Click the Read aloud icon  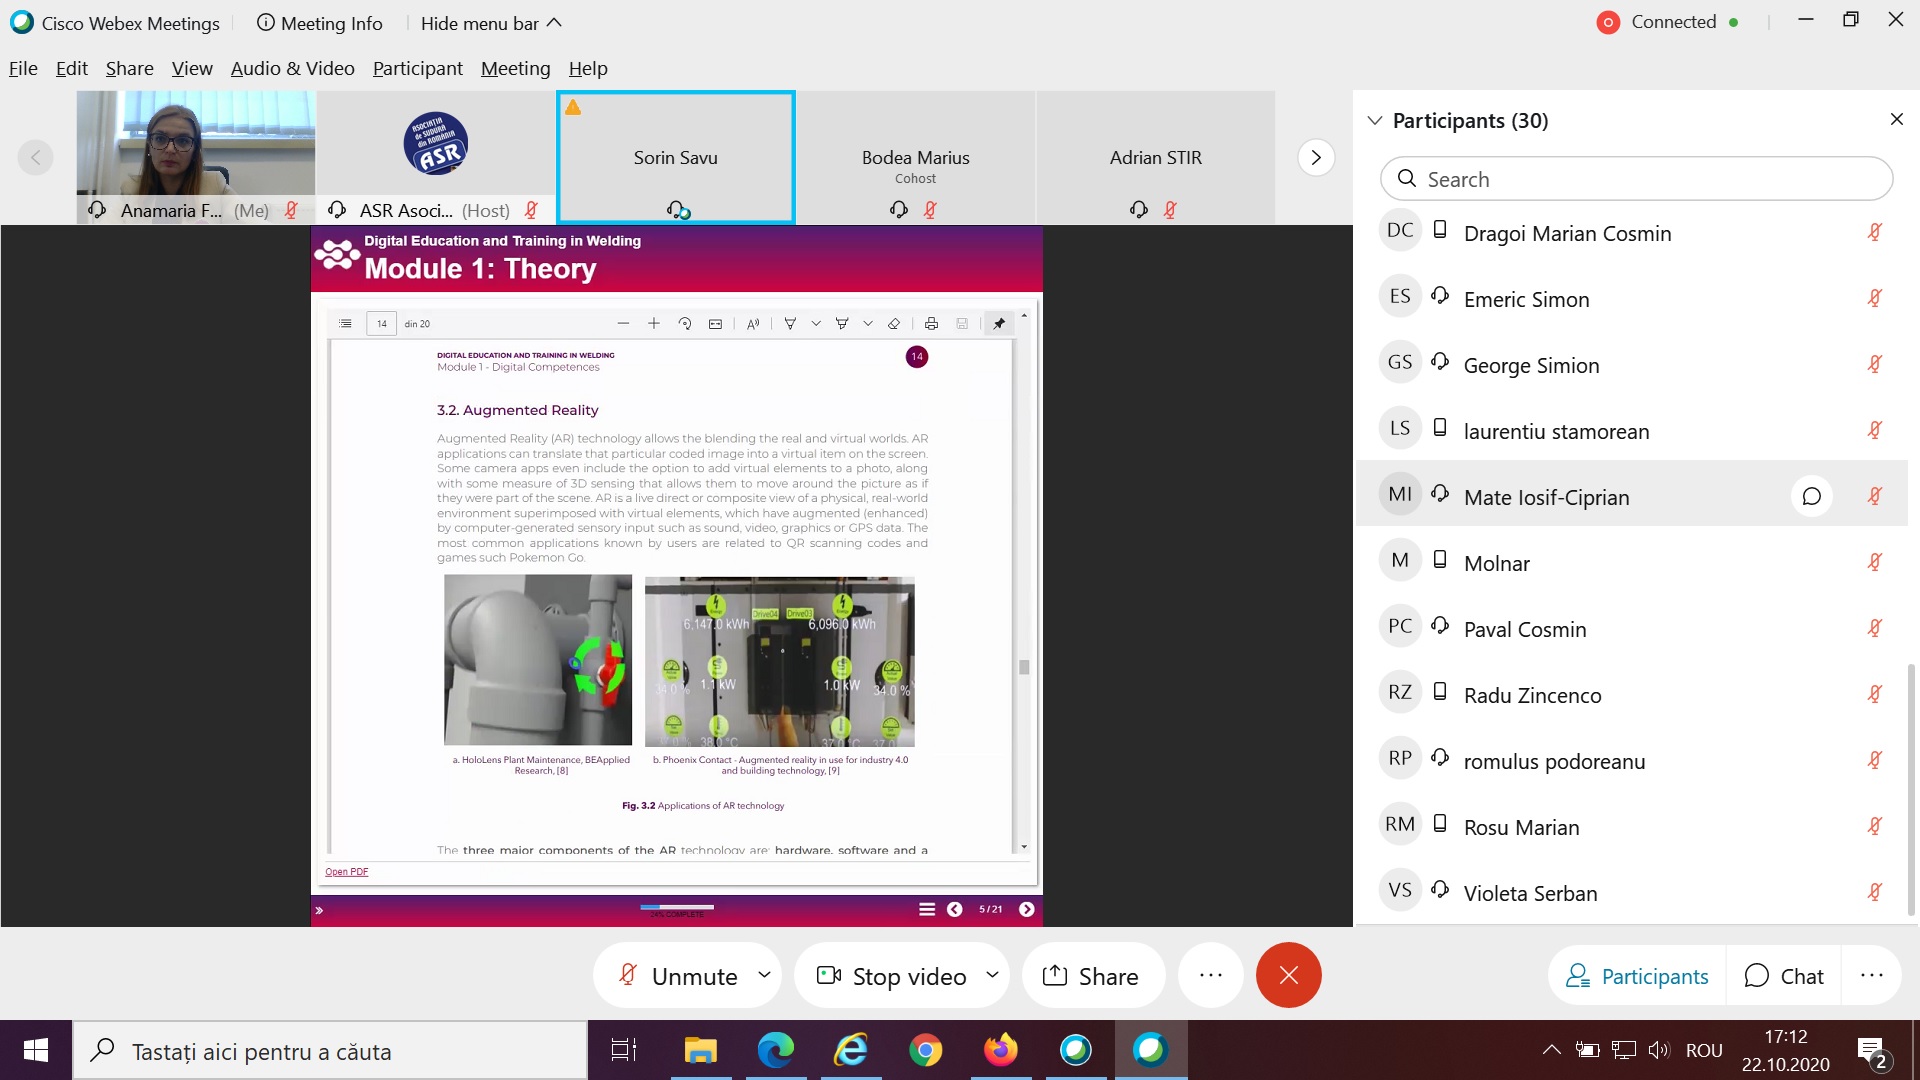coord(753,324)
